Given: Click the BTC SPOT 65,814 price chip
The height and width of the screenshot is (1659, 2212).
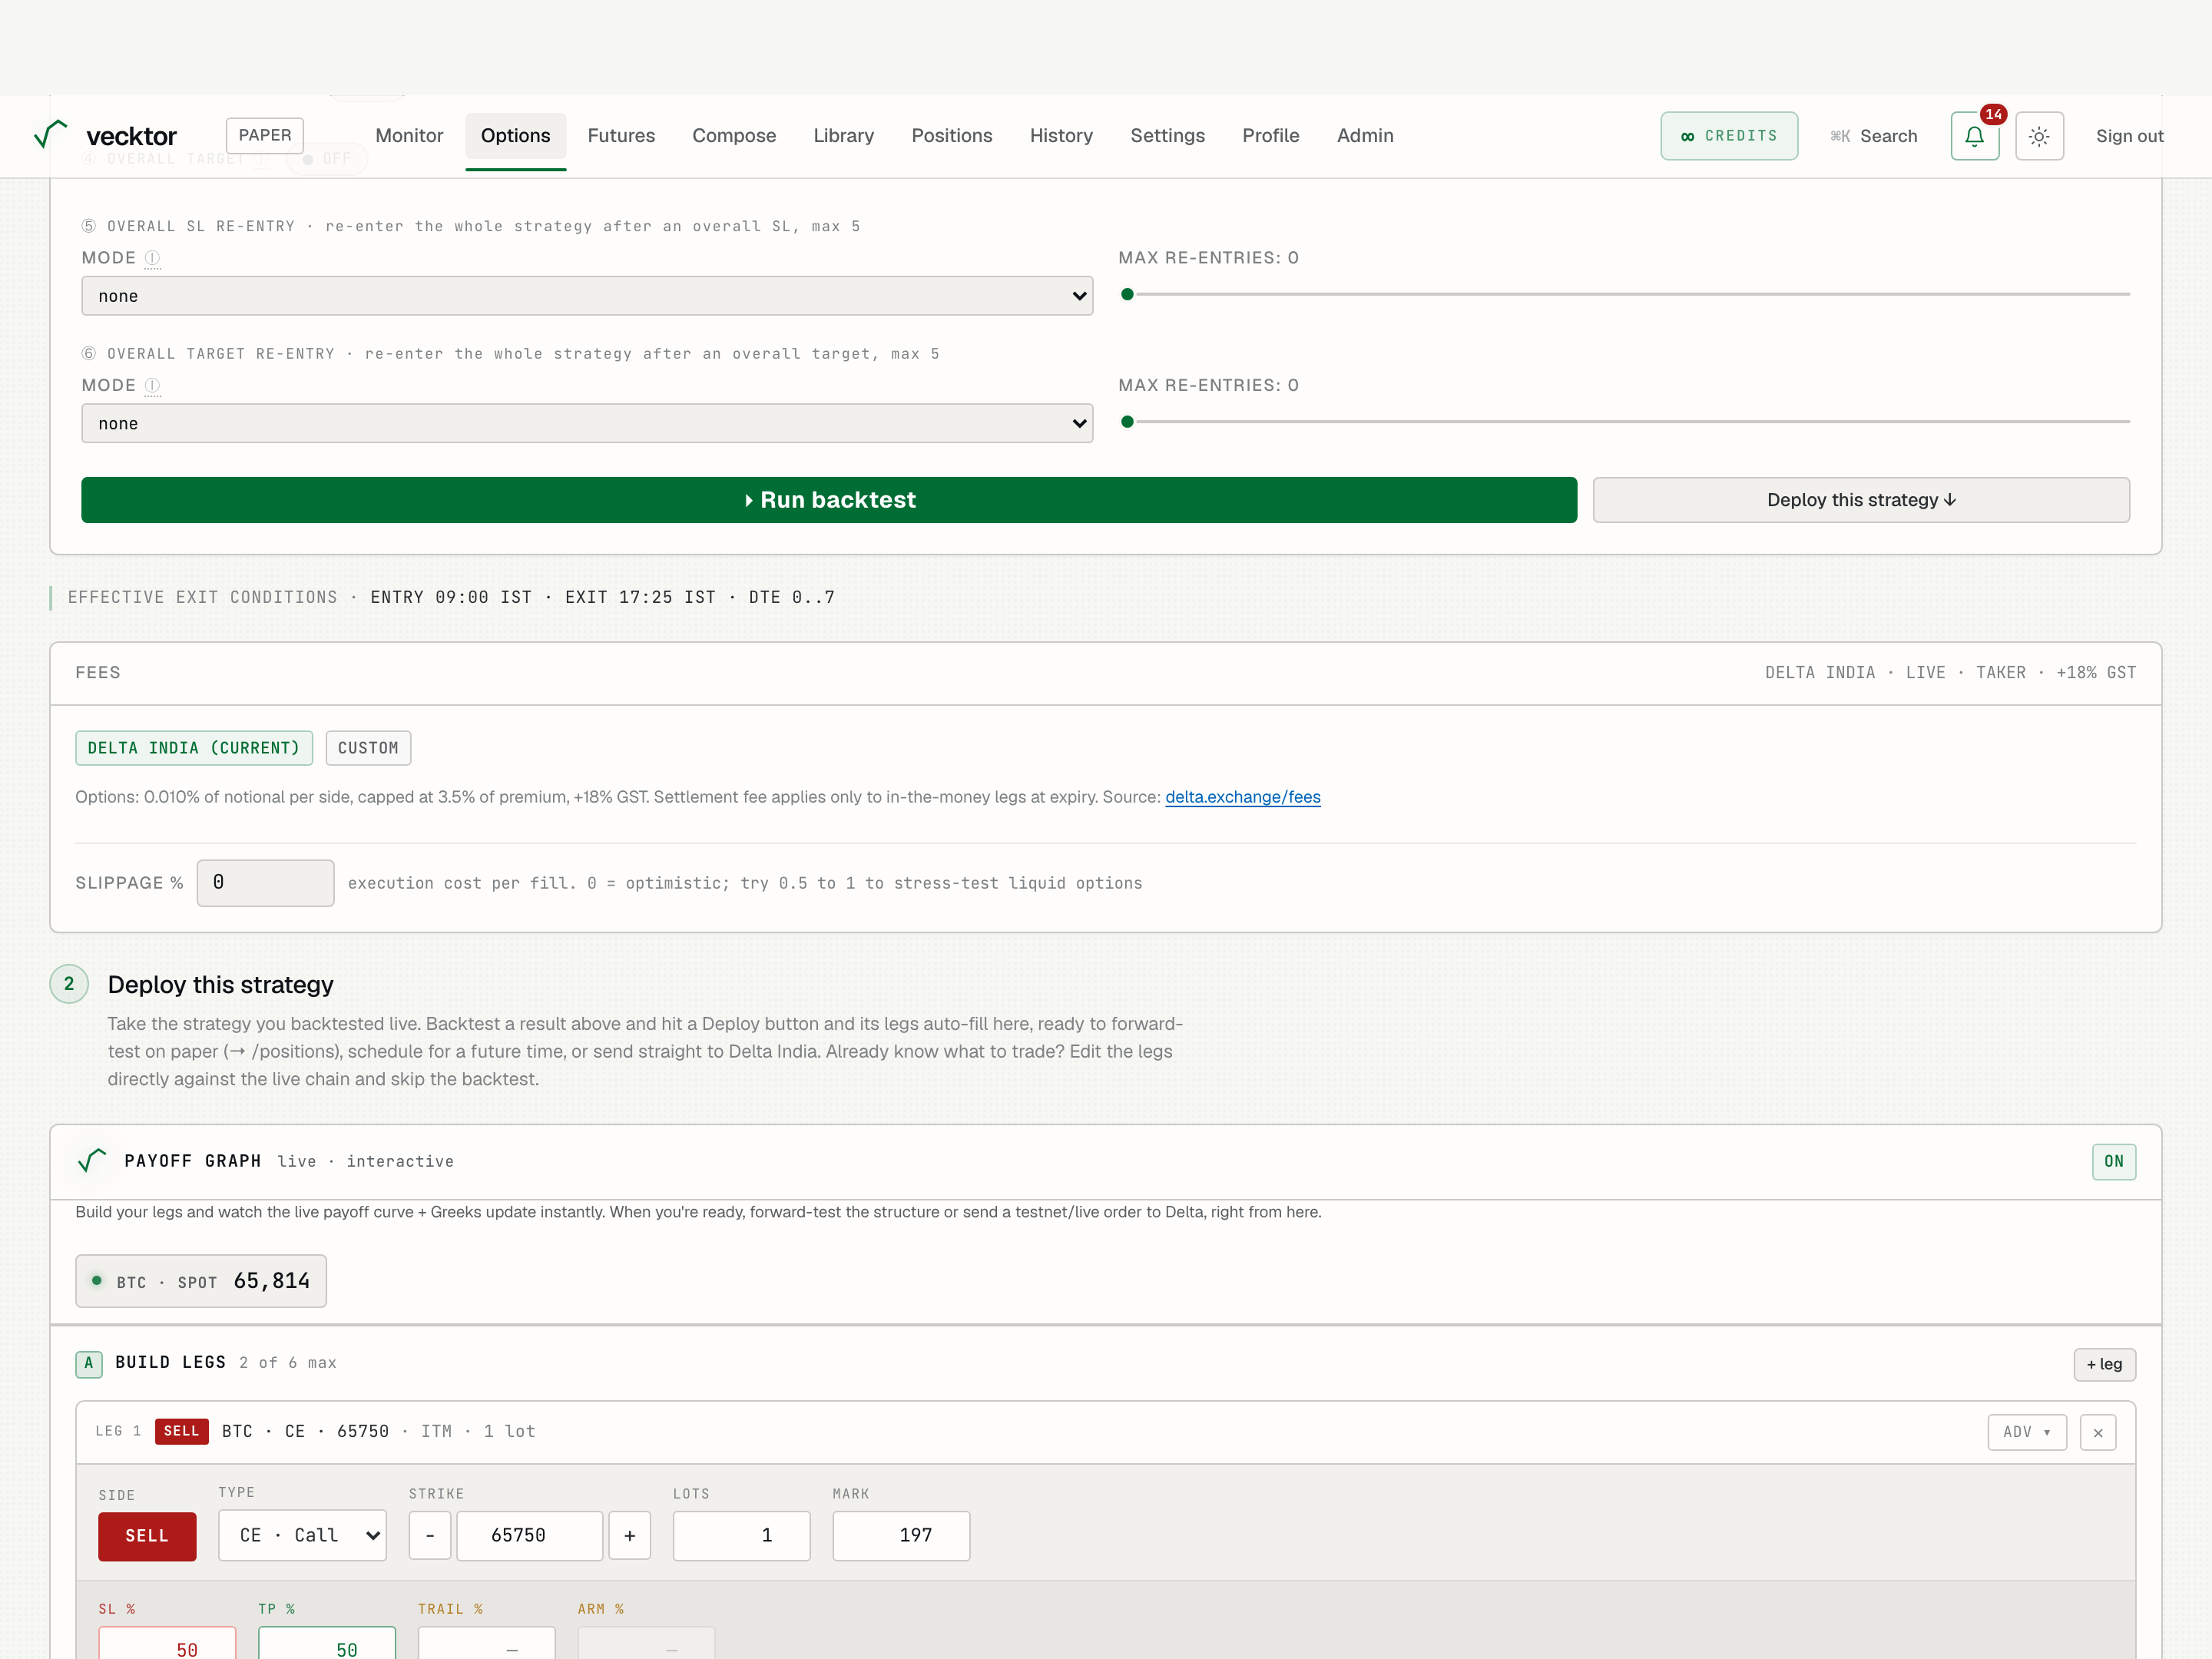Looking at the screenshot, I should (201, 1281).
